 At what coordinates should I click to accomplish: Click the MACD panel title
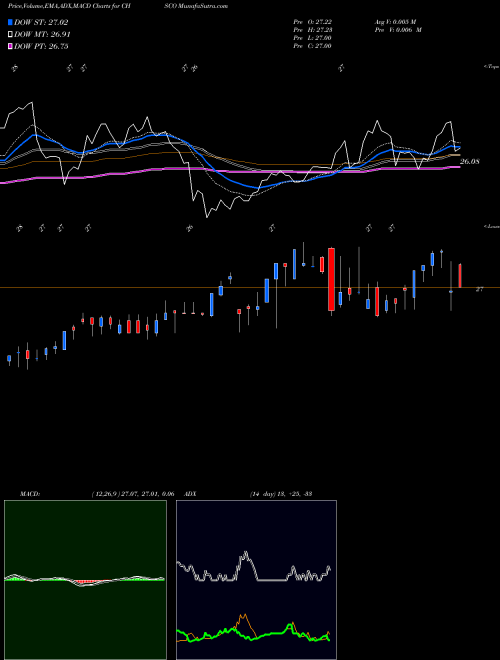[x=29, y=494]
